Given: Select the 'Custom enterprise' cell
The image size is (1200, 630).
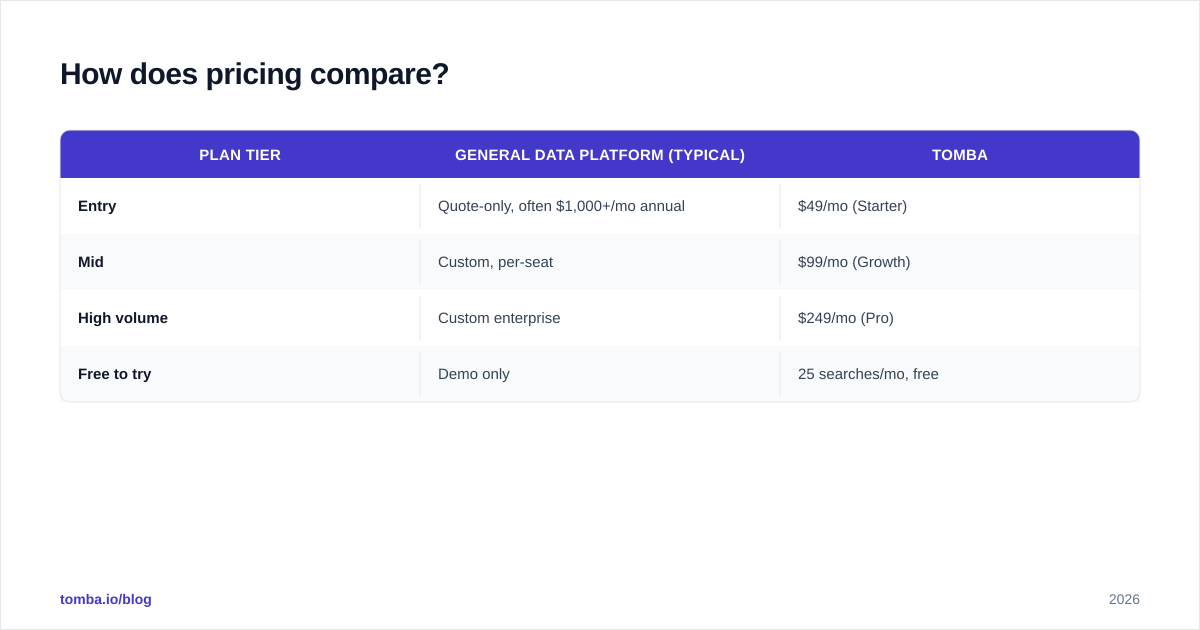Looking at the screenshot, I should coord(600,318).
